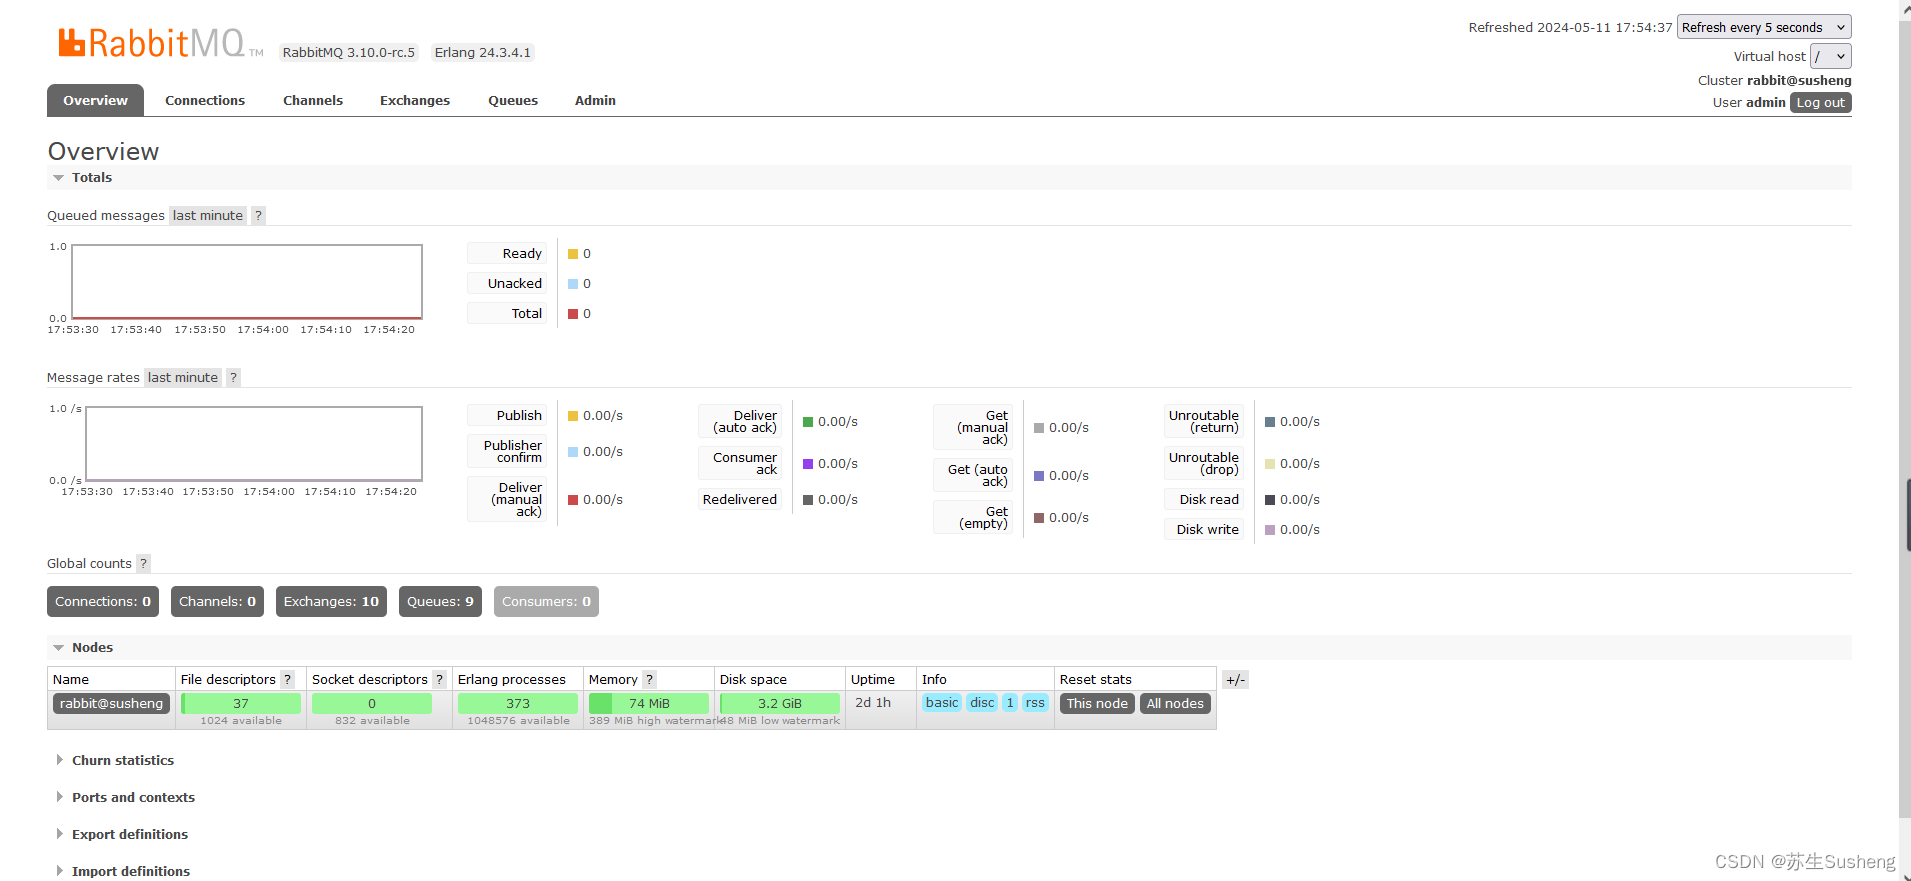1911x881 pixels.
Task: Click the basic info tag
Action: 942,702
